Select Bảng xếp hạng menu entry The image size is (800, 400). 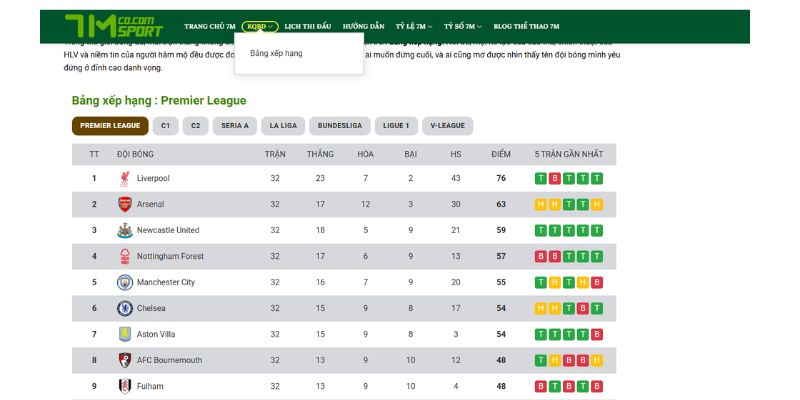point(276,53)
